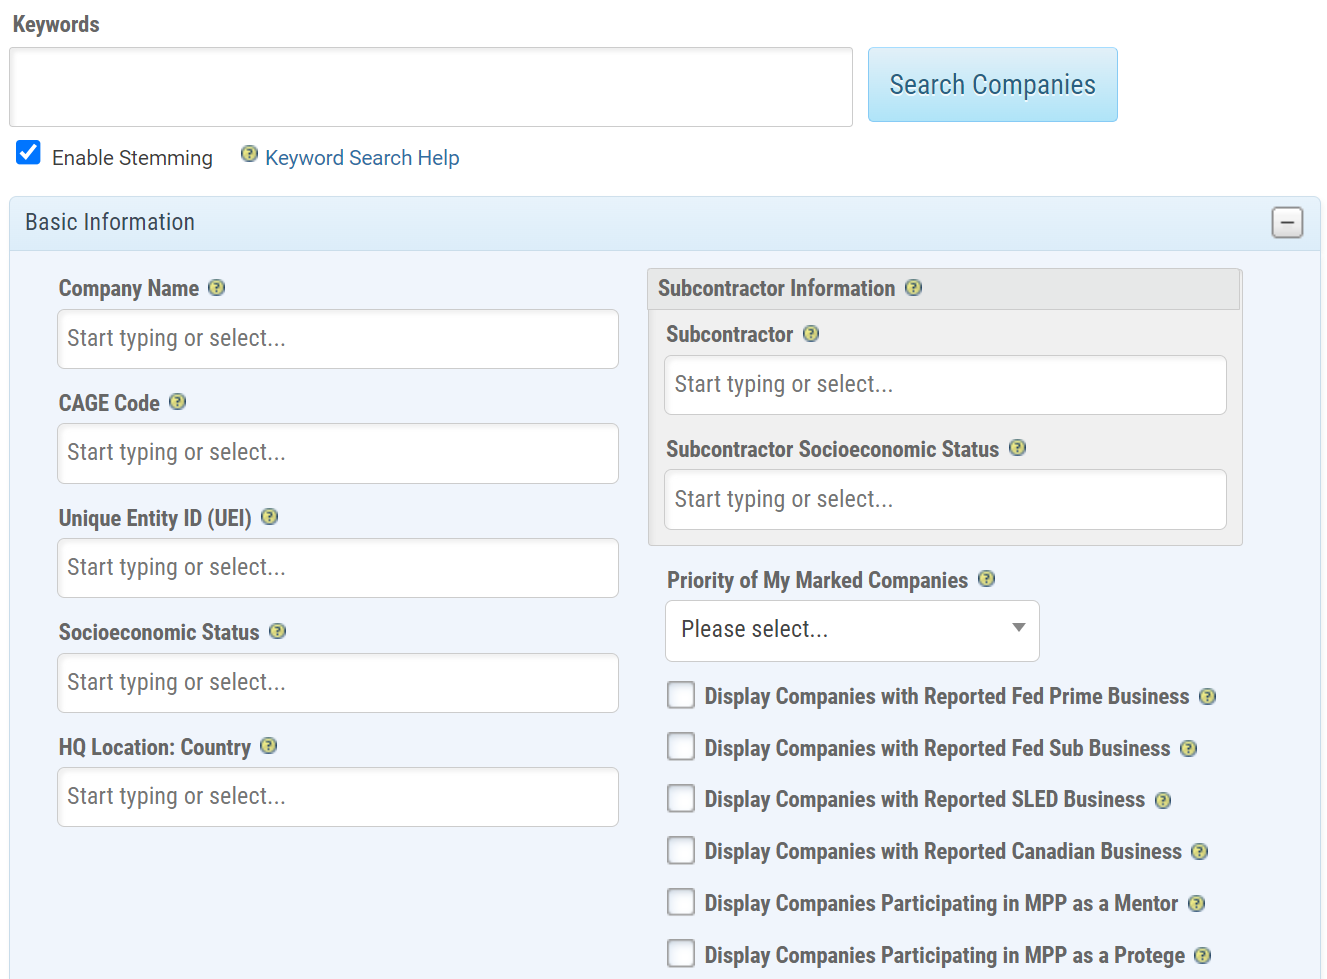
Task: Click help icon for Reported SLED Business
Action: pyautogui.click(x=1163, y=800)
